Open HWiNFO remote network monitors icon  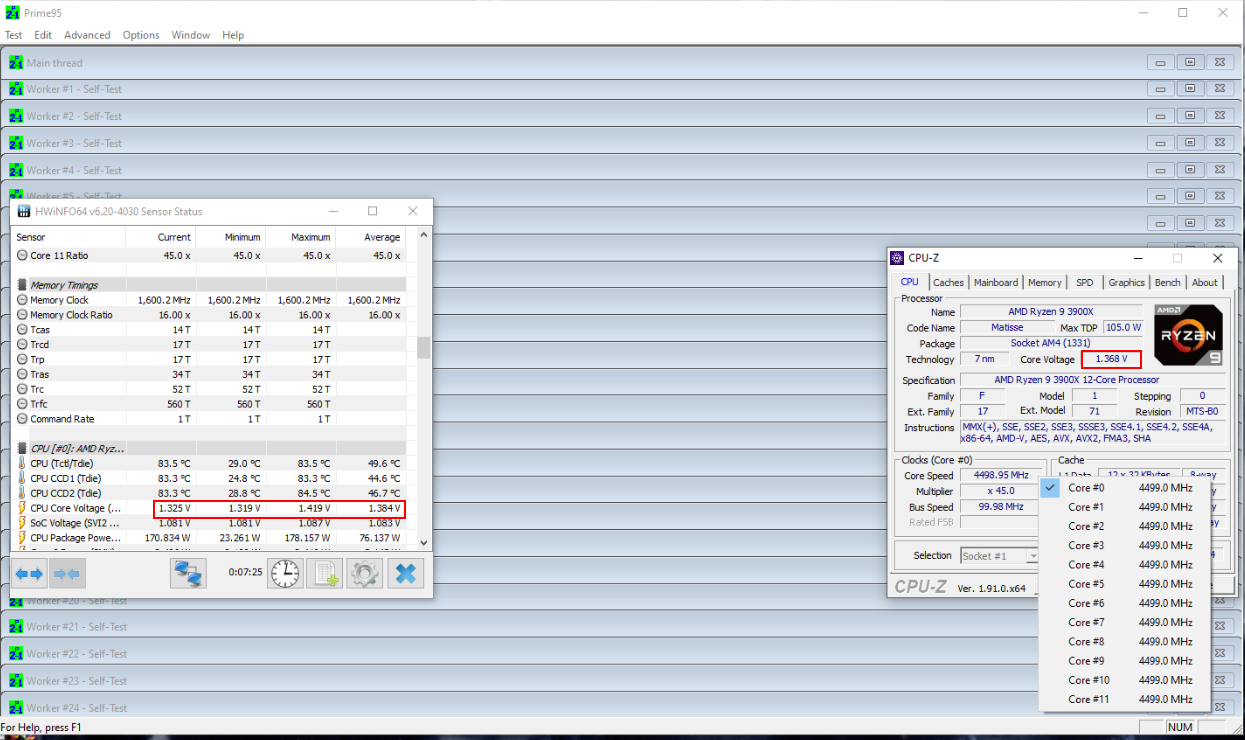[x=188, y=573]
